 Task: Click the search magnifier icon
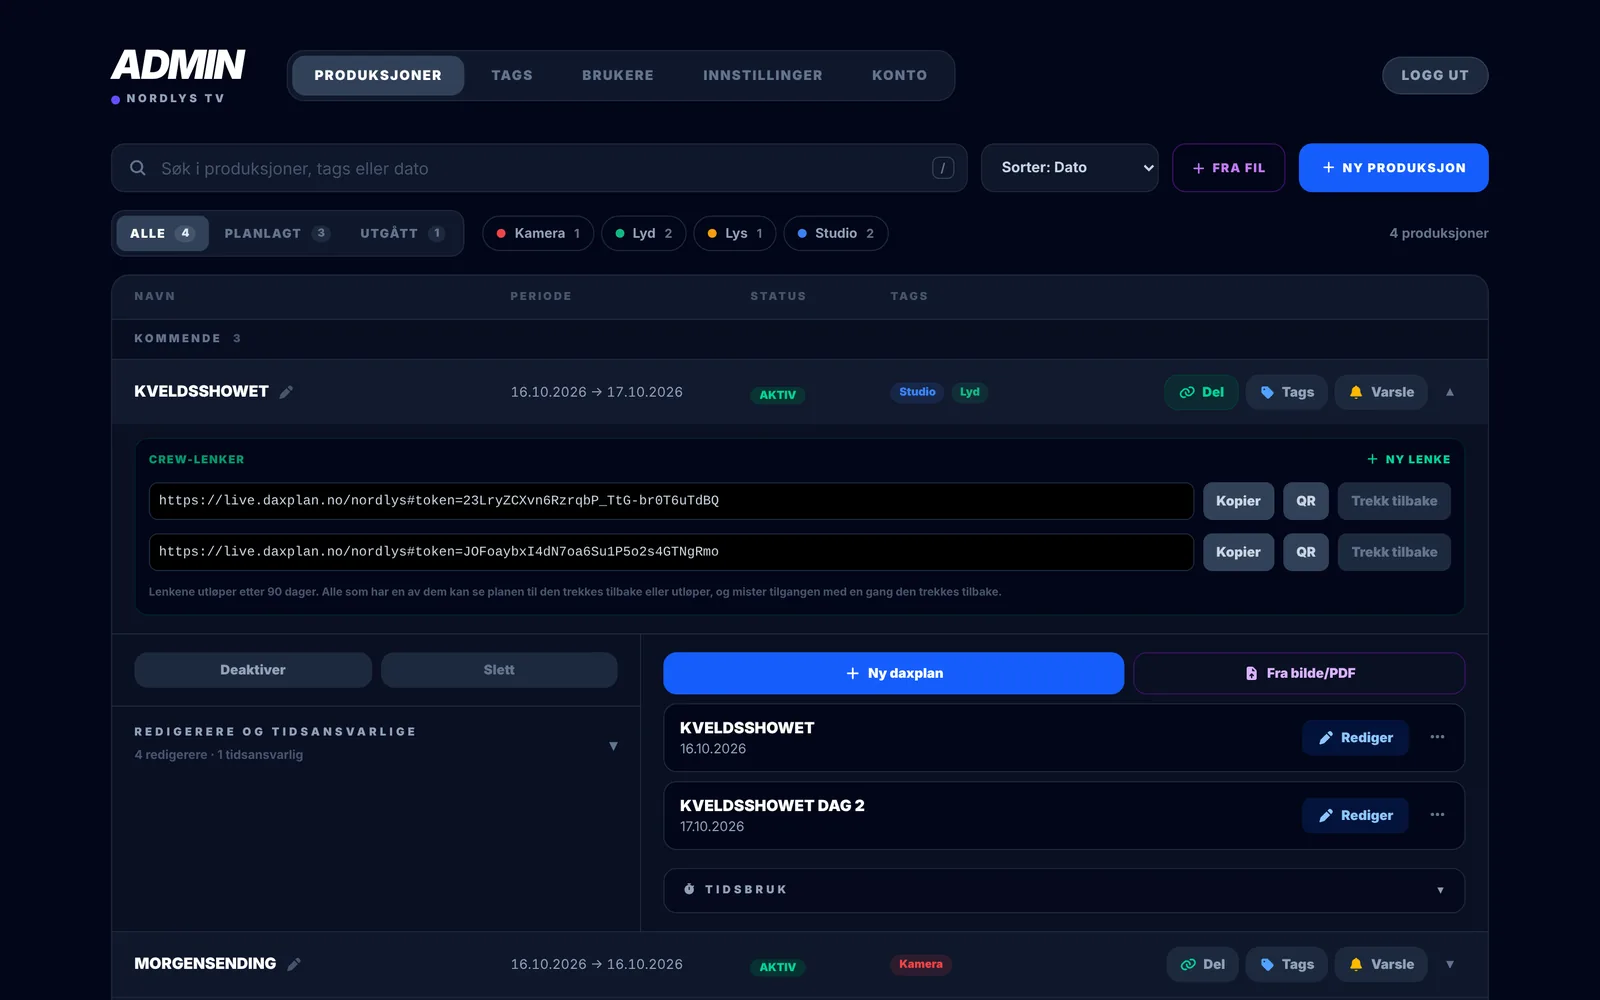[x=138, y=168]
